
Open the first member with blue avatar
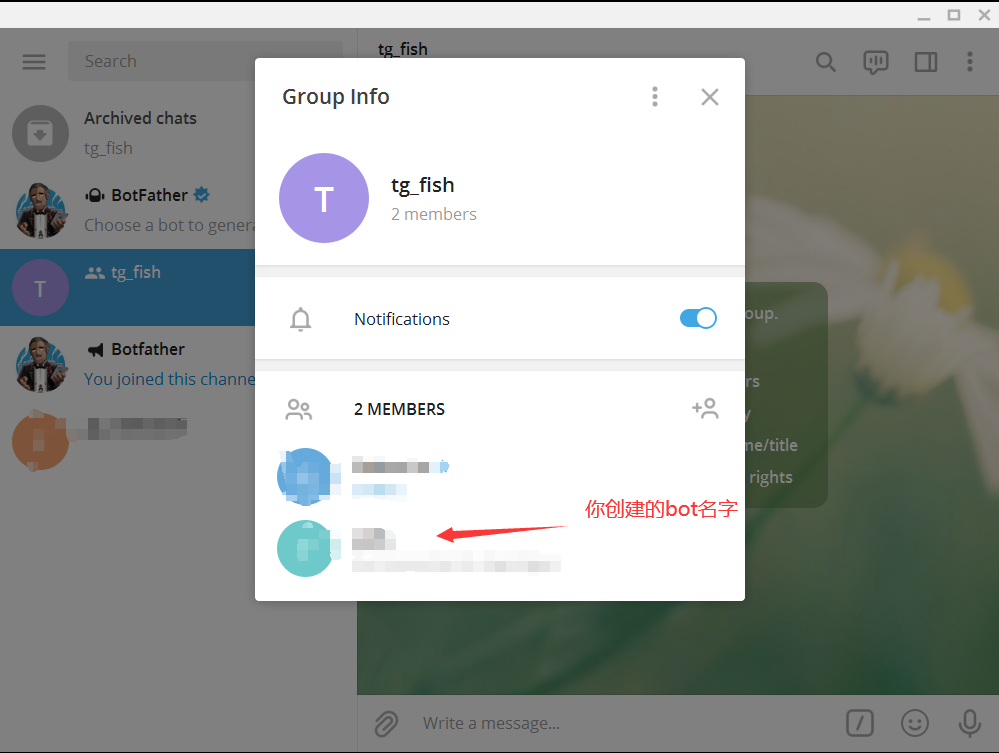(500, 477)
